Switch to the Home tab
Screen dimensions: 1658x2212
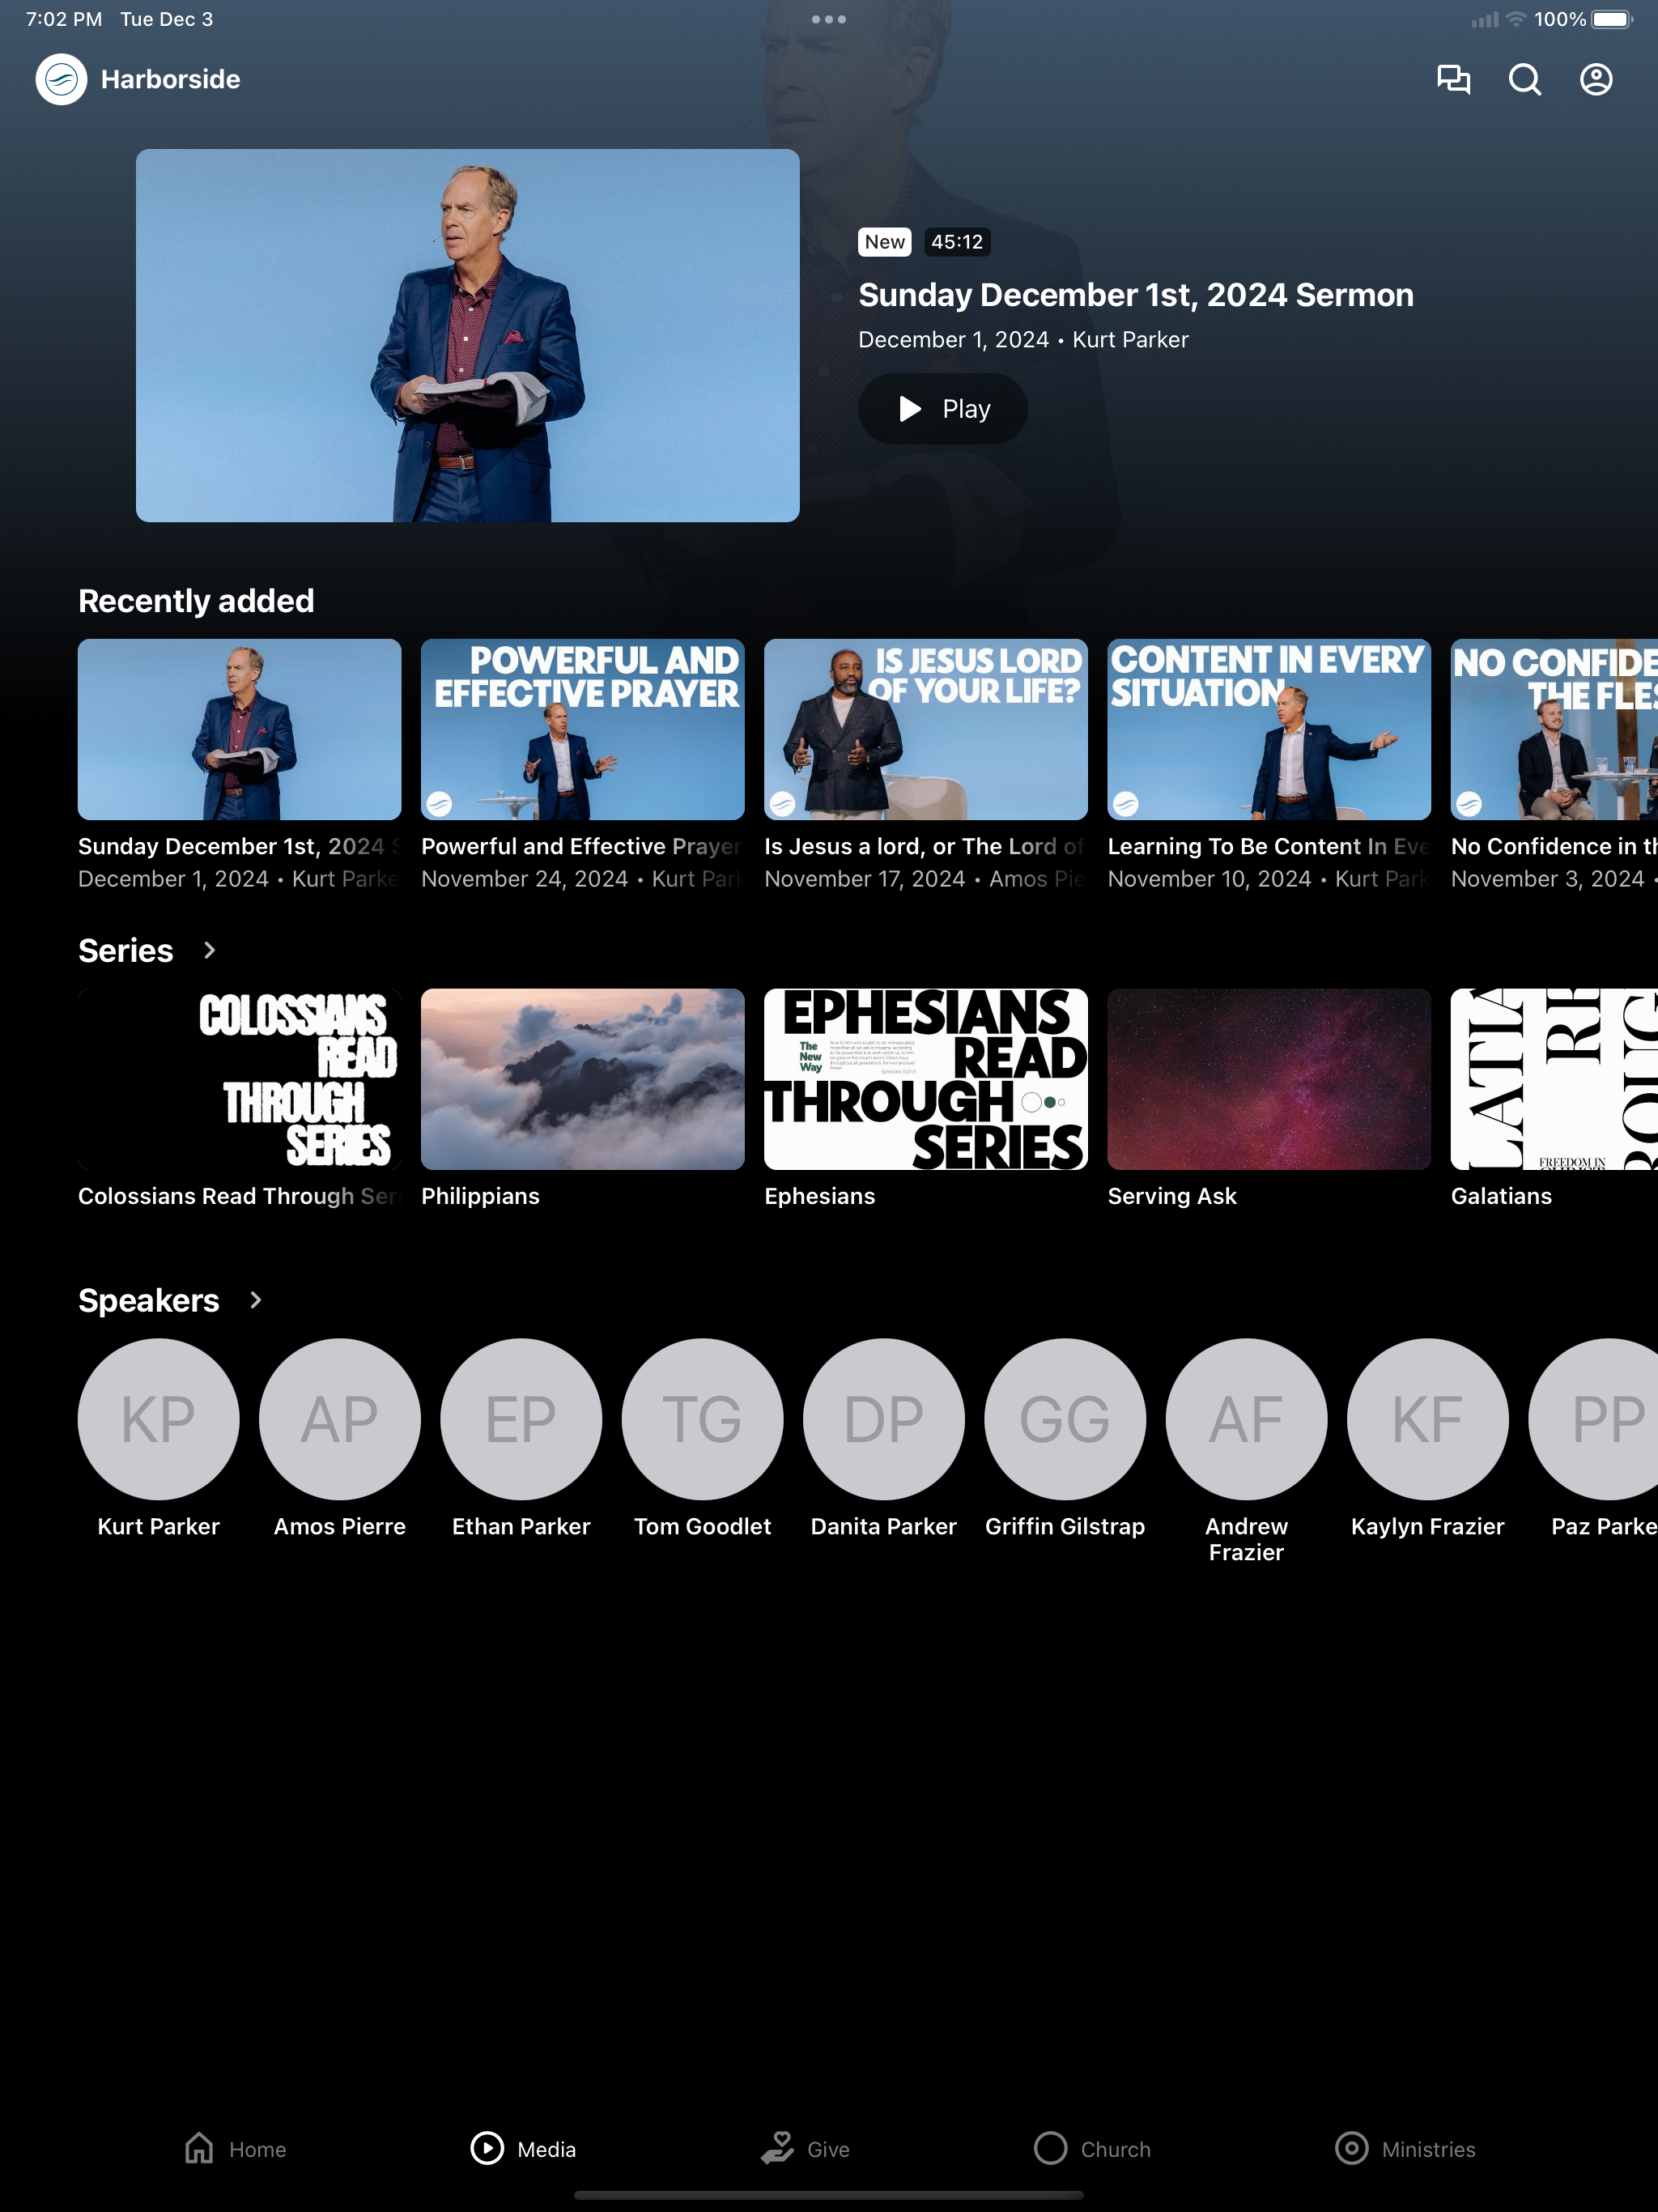[x=235, y=2148]
